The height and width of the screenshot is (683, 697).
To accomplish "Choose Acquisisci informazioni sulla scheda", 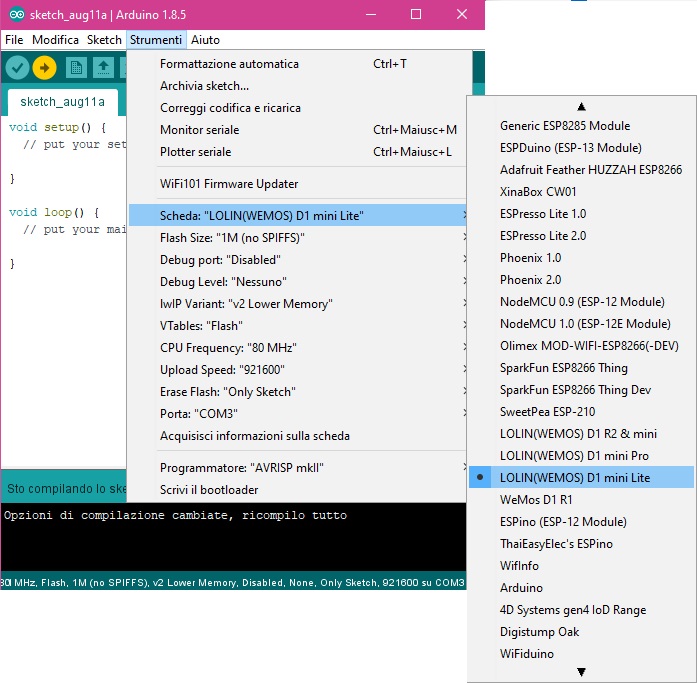I will pos(297,436).
